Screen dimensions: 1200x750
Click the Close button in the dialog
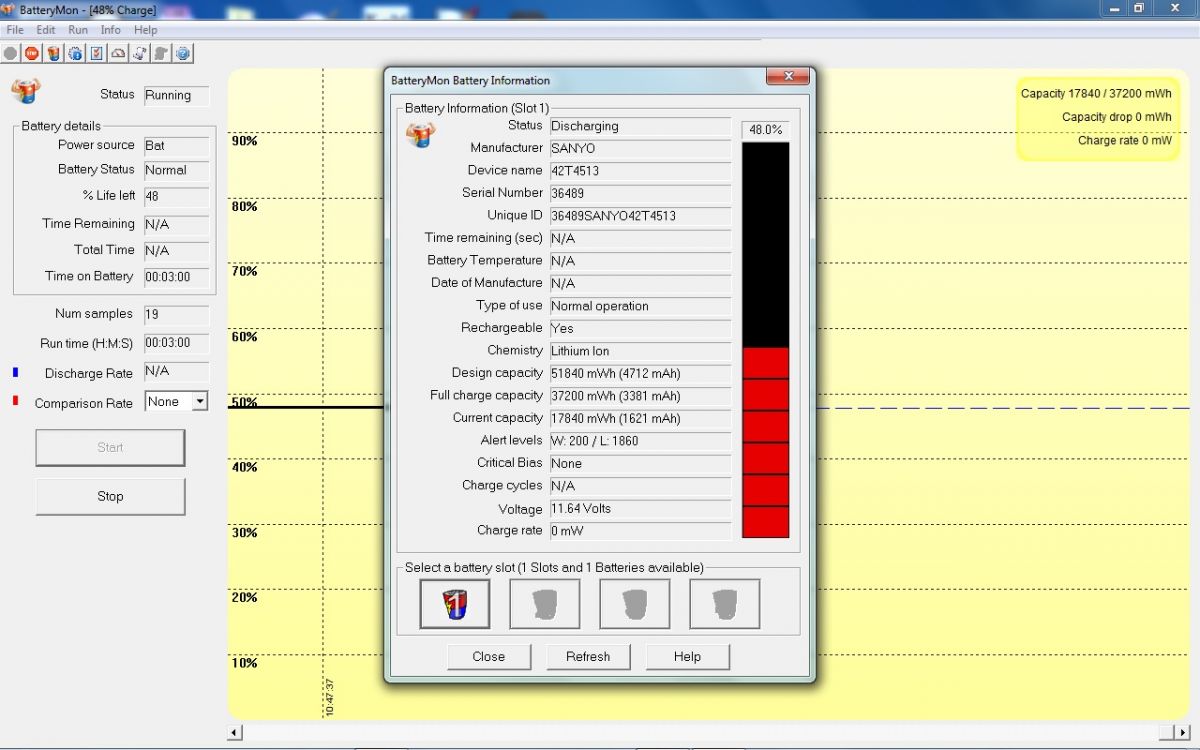[x=488, y=657]
